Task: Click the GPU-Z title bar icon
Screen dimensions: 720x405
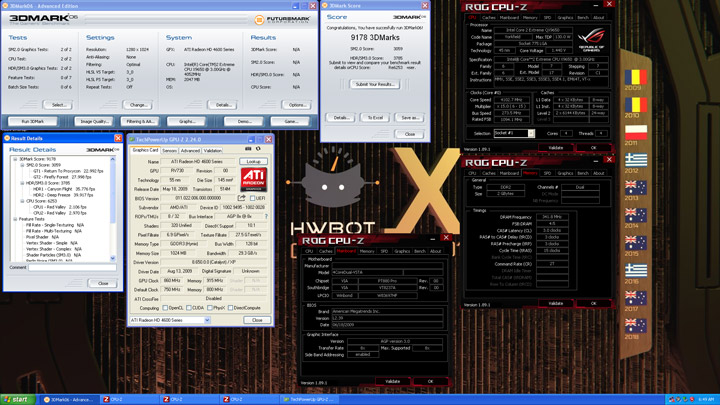Action: pyautogui.click(x=132, y=139)
